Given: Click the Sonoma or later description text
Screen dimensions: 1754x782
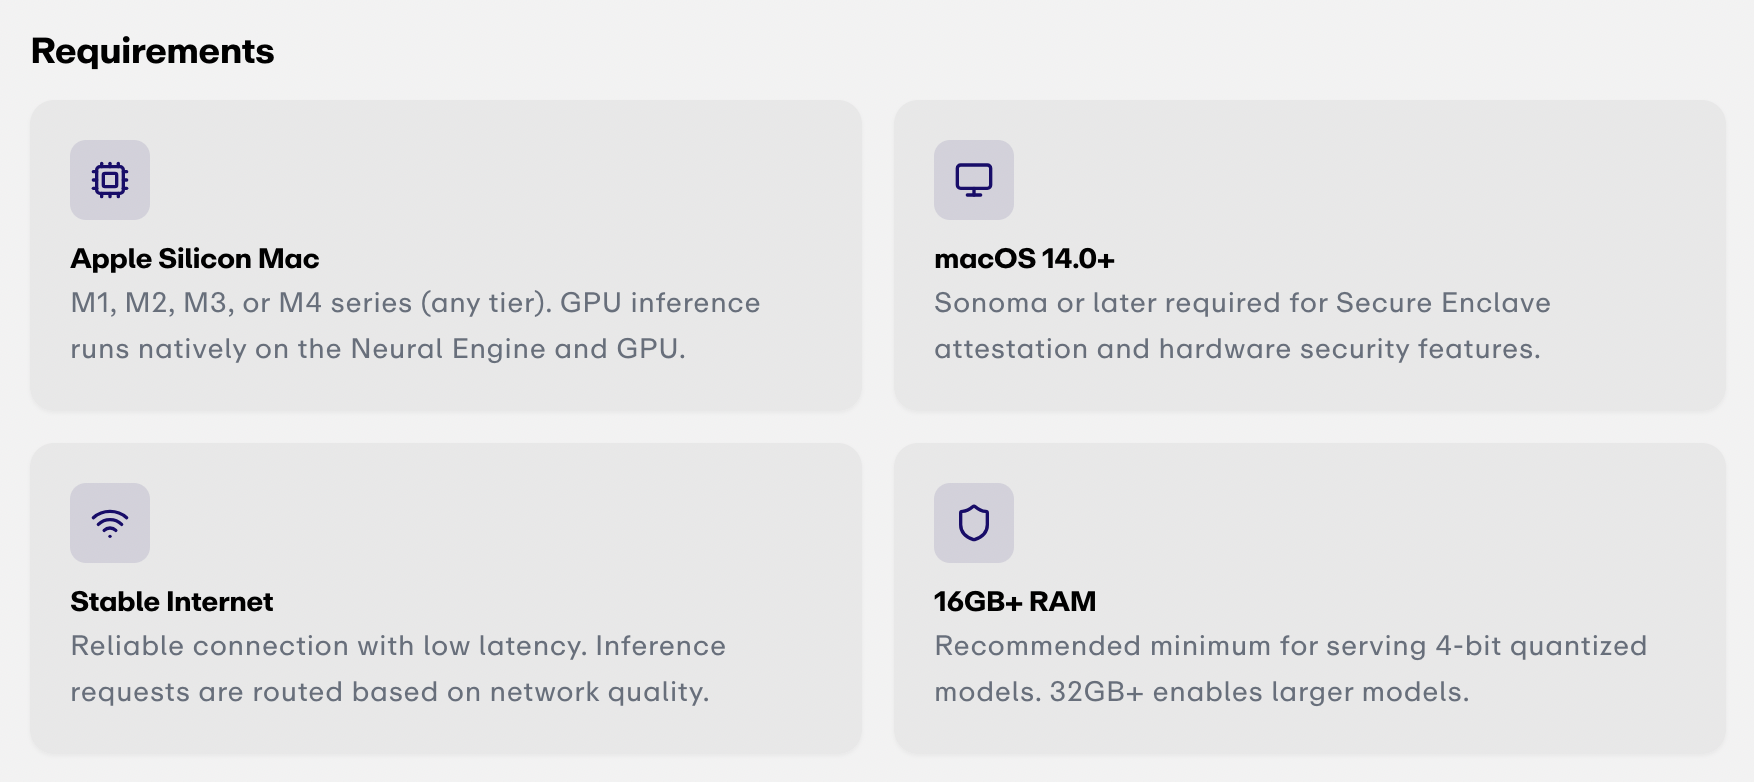Looking at the screenshot, I should [1242, 325].
